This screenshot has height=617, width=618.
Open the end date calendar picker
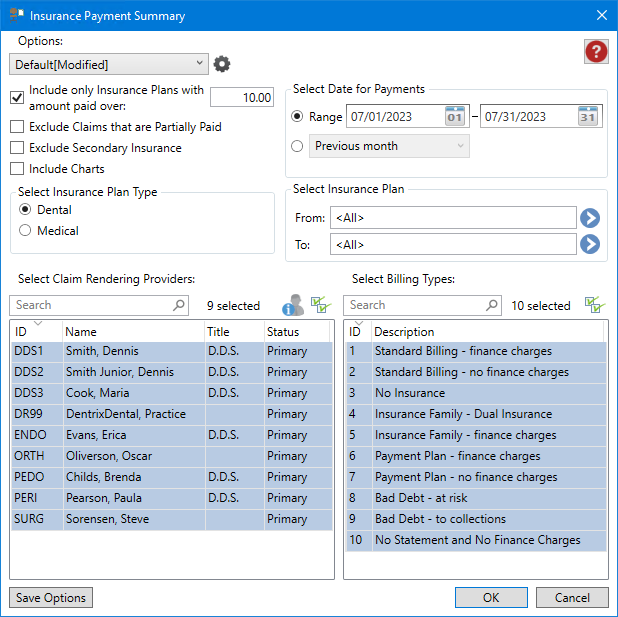(588, 117)
